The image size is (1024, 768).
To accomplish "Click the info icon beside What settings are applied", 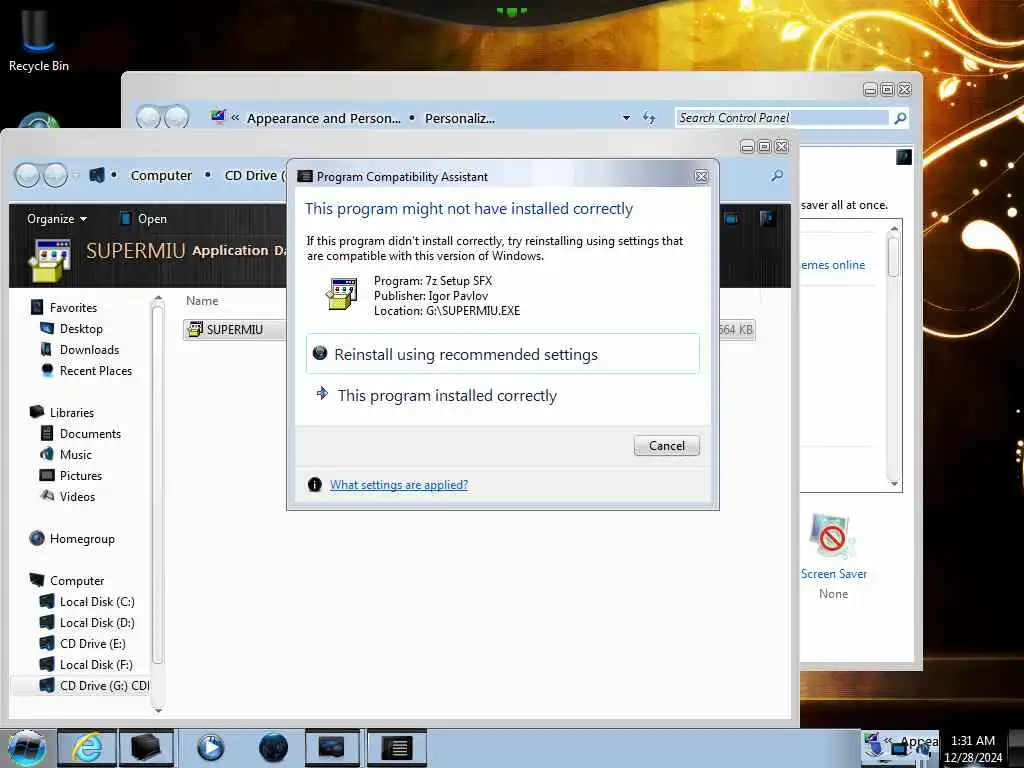I will pos(315,485).
